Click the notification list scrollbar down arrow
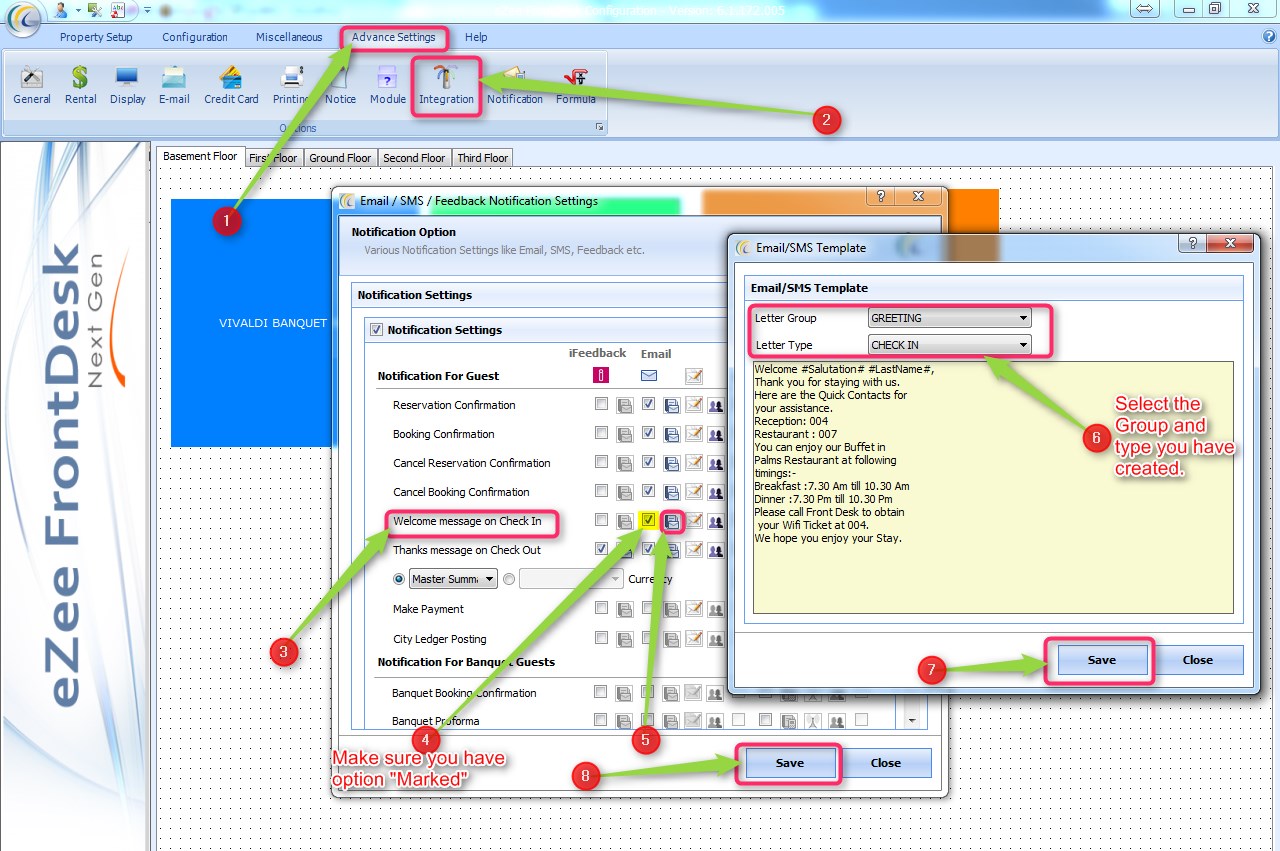1280x851 pixels. pos(911,720)
